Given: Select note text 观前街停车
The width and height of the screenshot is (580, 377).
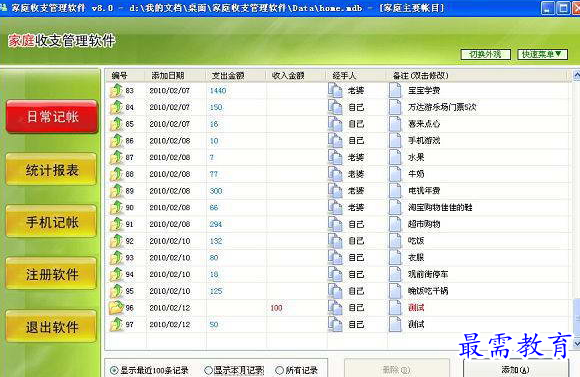Looking at the screenshot, I should [x=428, y=274].
